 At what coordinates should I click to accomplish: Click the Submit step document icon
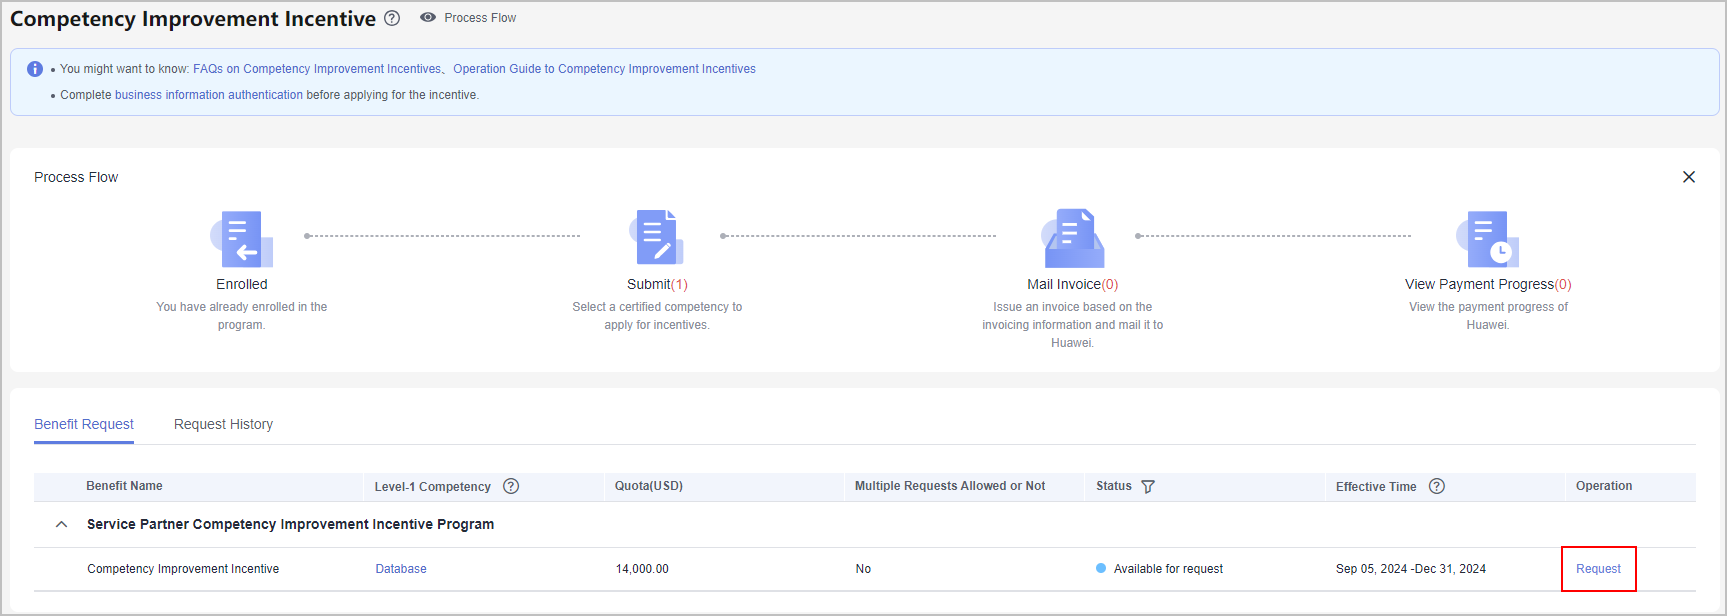coord(657,238)
